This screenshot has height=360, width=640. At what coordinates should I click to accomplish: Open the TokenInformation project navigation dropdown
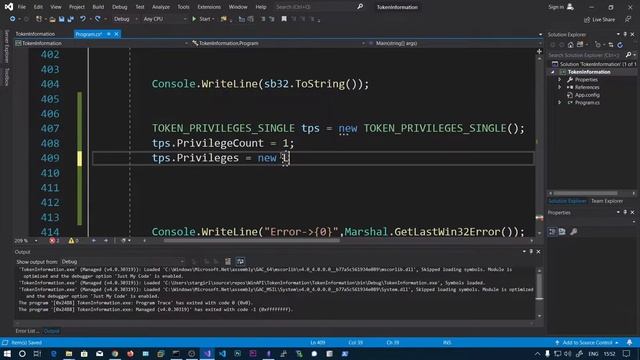tap(102, 43)
